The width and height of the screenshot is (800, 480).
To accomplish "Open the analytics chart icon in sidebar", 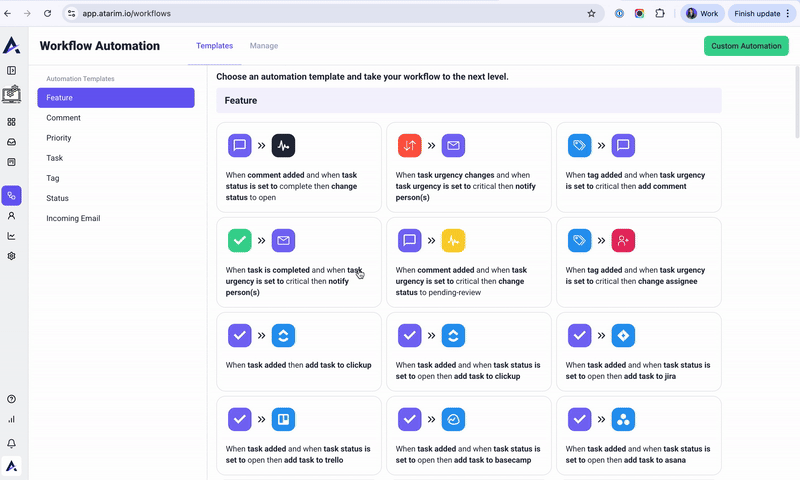I will pos(12,236).
